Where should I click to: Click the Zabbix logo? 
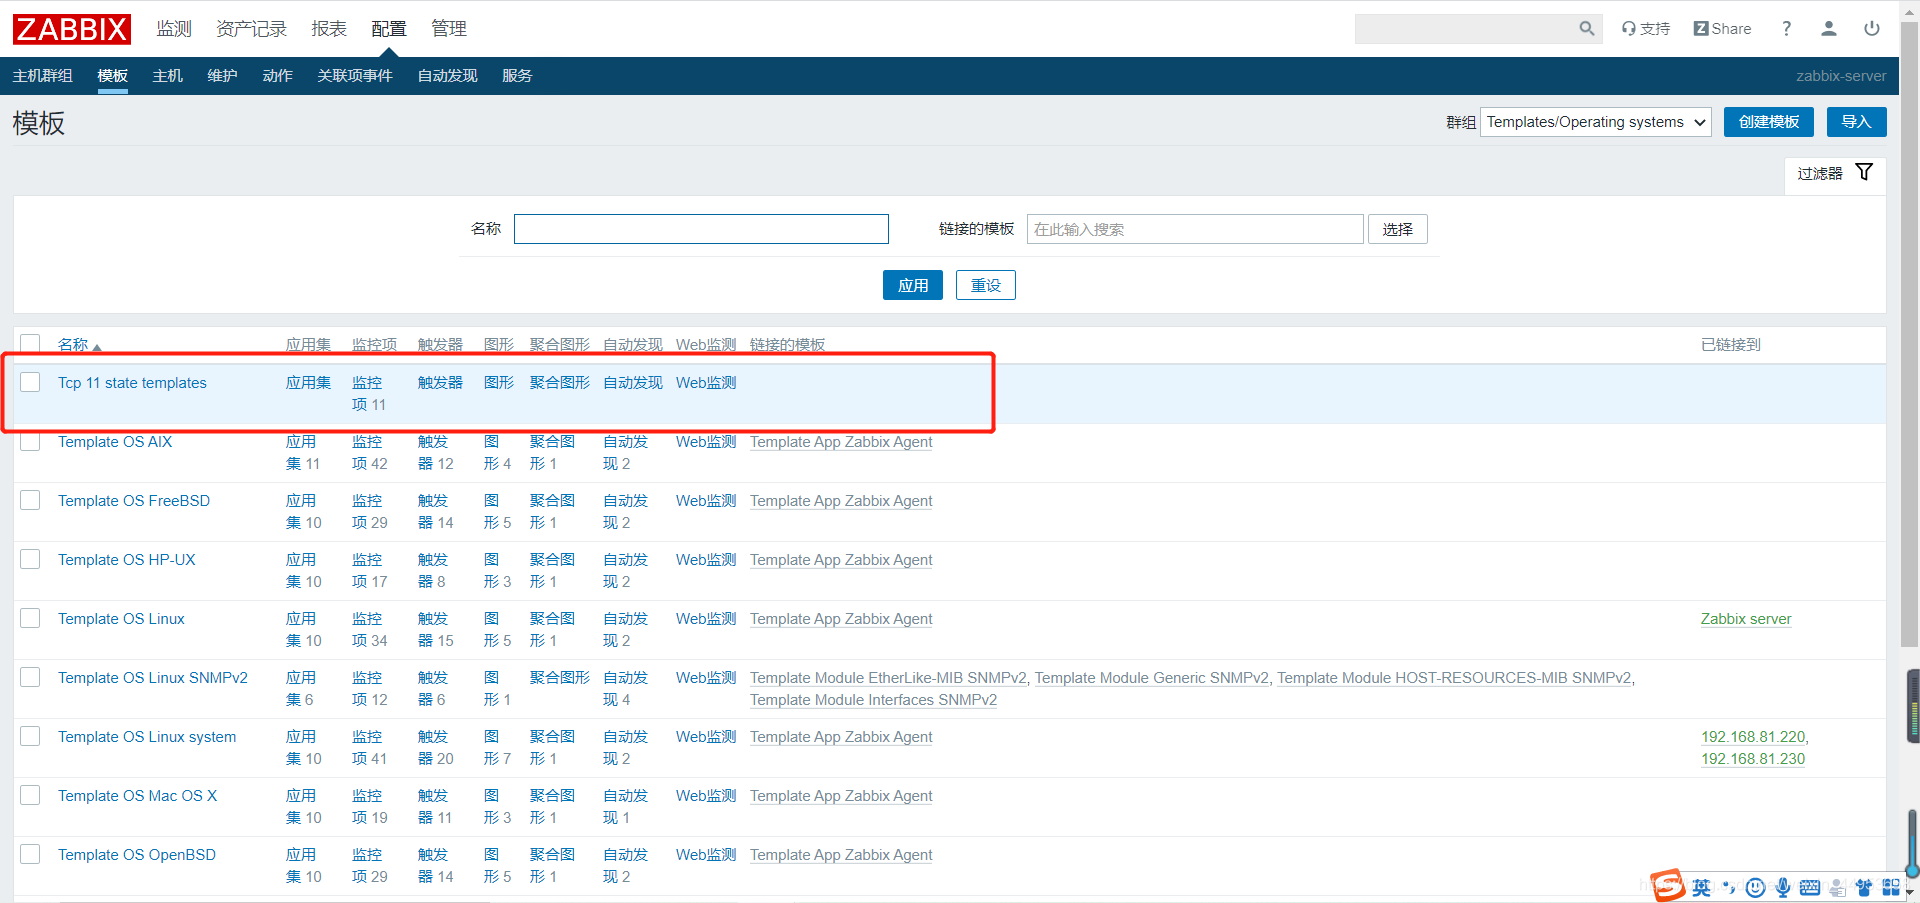pyautogui.click(x=72, y=29)
